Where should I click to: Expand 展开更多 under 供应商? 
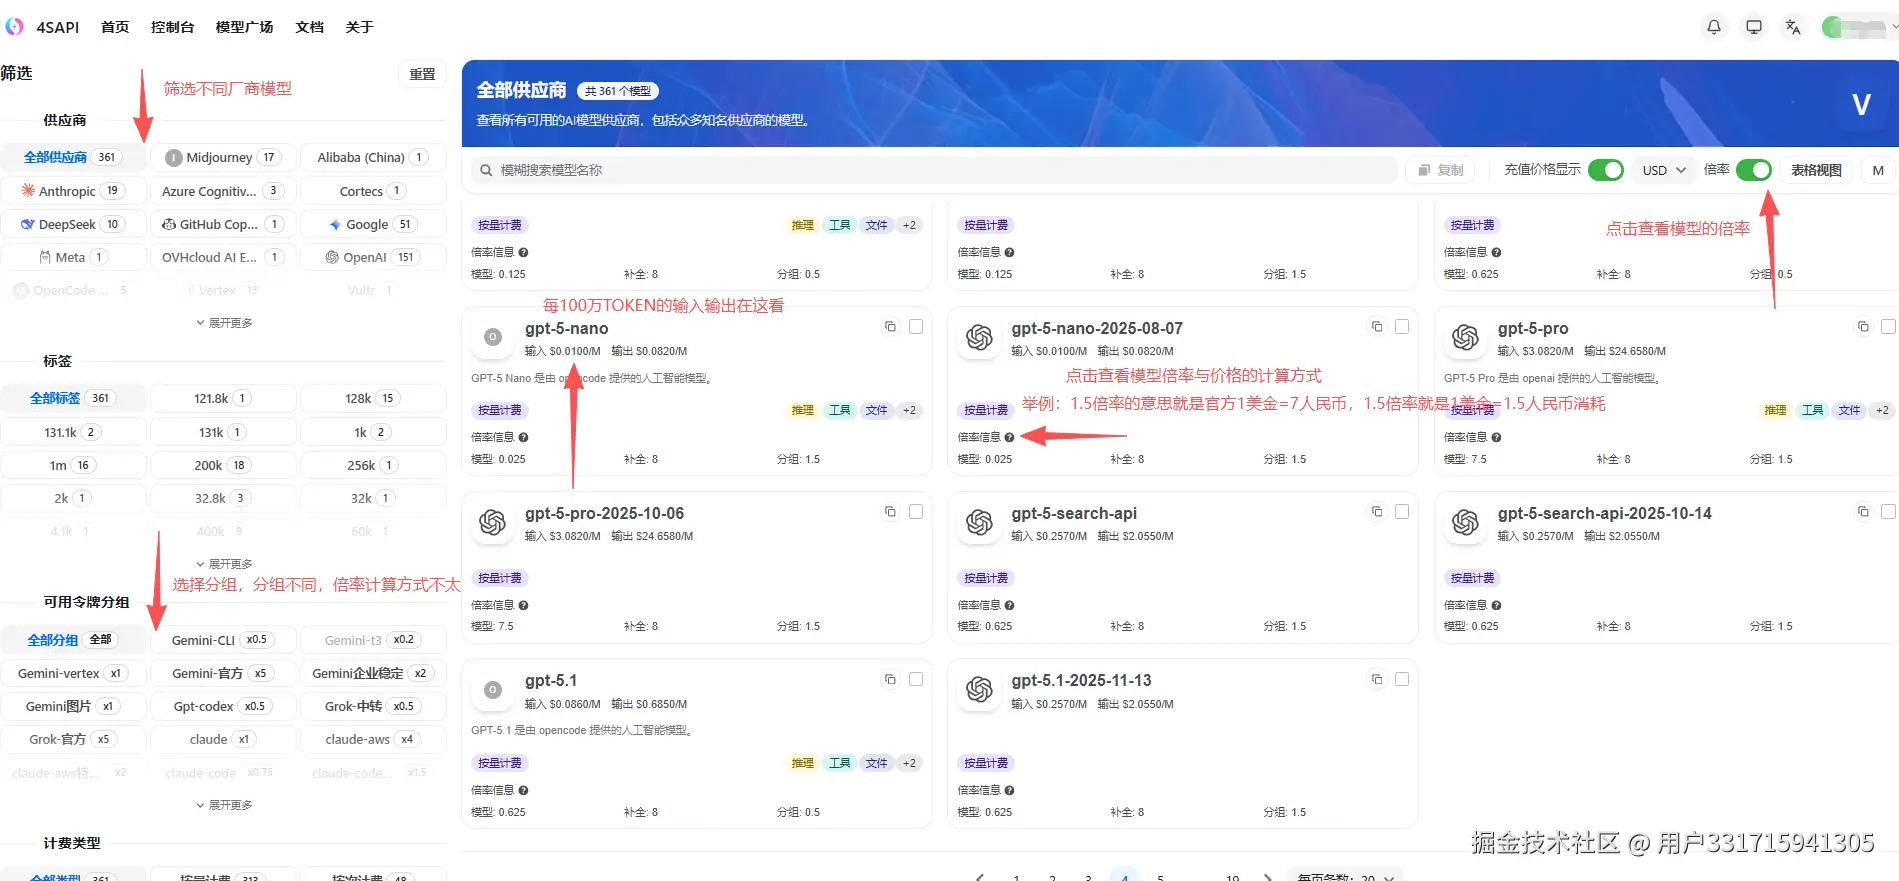(x=224, y=323)
